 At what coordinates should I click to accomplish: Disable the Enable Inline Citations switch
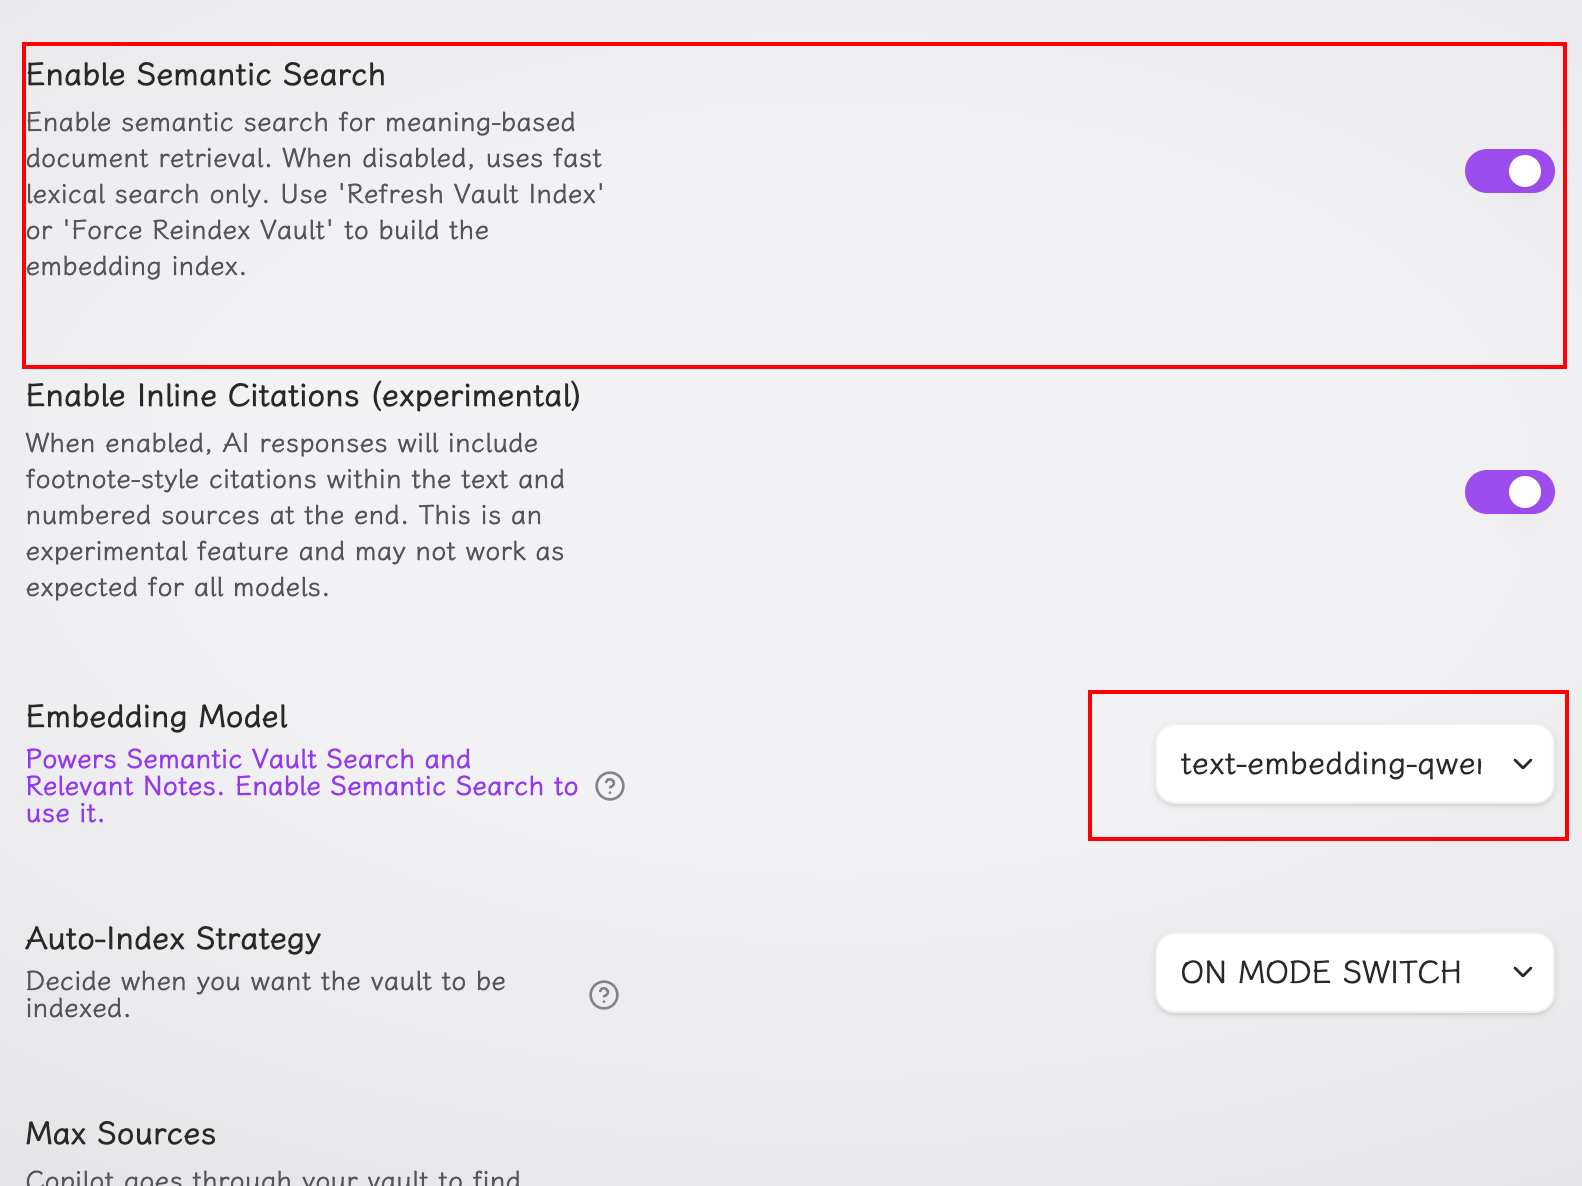(x=1509, y=492)
